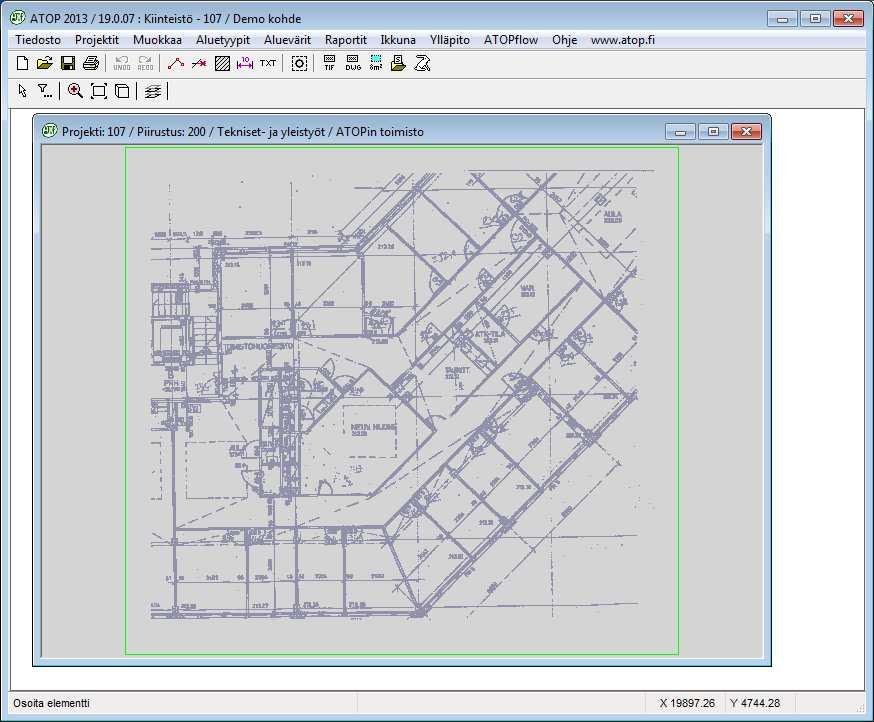Create a new file with the blank page icon
This screenshot has height=722, width=874.
pyautogui.click(x=22, y=64)
